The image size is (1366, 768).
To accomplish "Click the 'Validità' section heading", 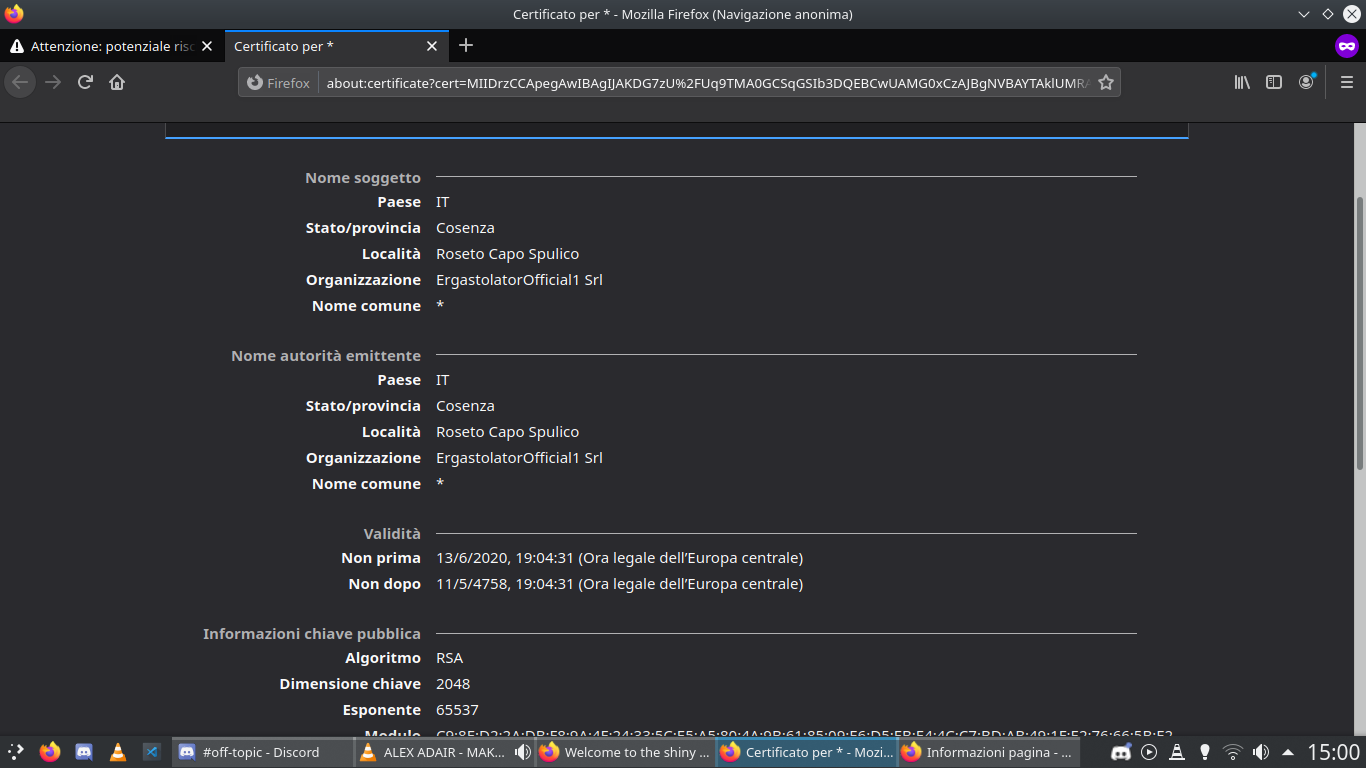I will [x=392, y=534].
